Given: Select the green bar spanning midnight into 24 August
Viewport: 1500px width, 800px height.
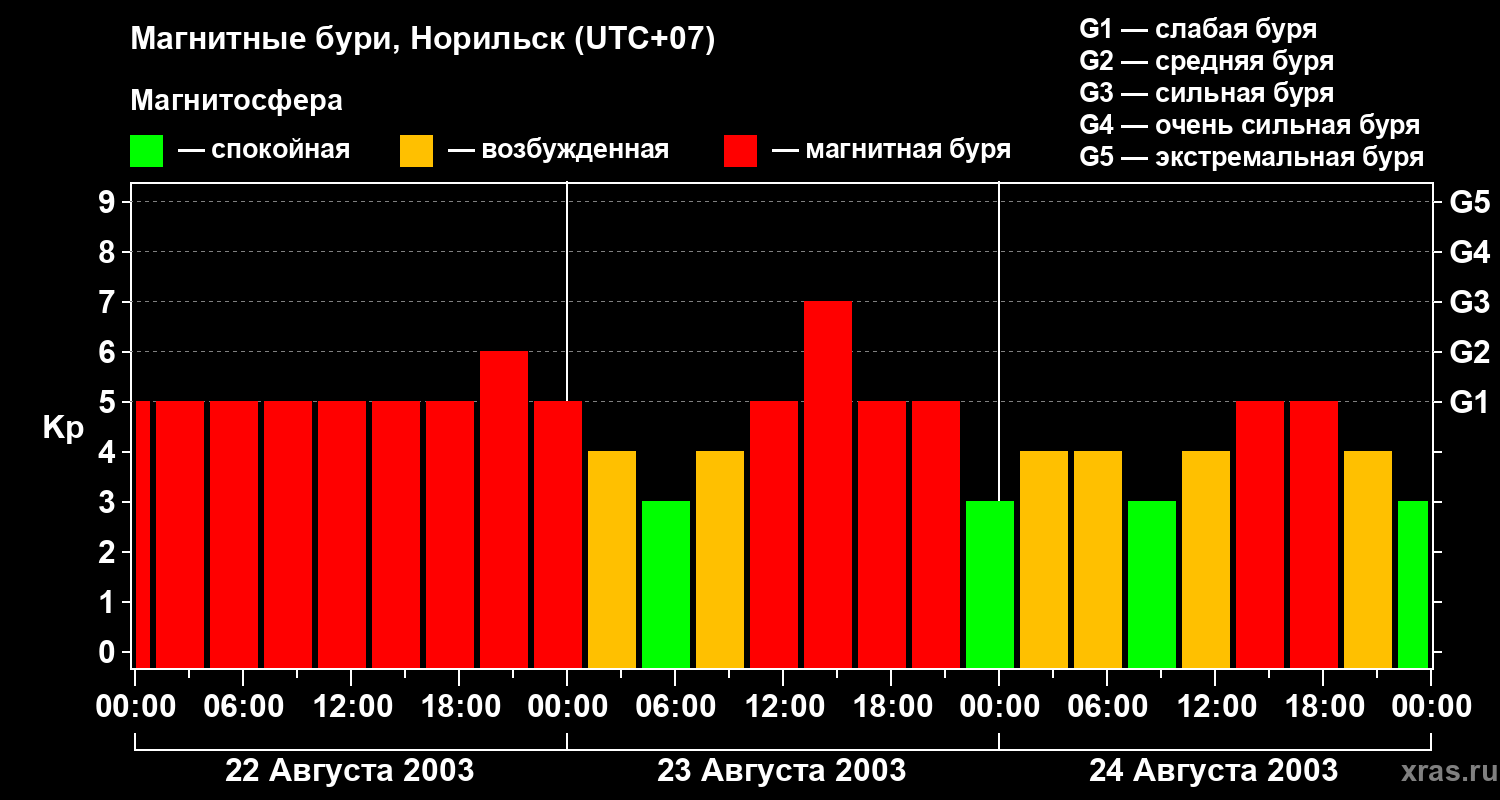Looking at the screenshot, I should (990, 584).
